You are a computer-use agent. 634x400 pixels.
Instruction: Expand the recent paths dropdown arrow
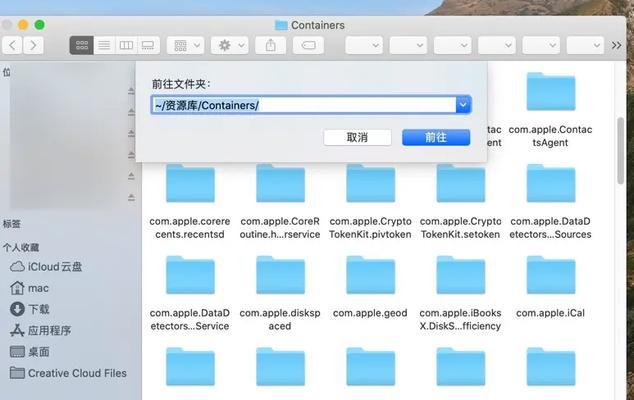(463, 105)
